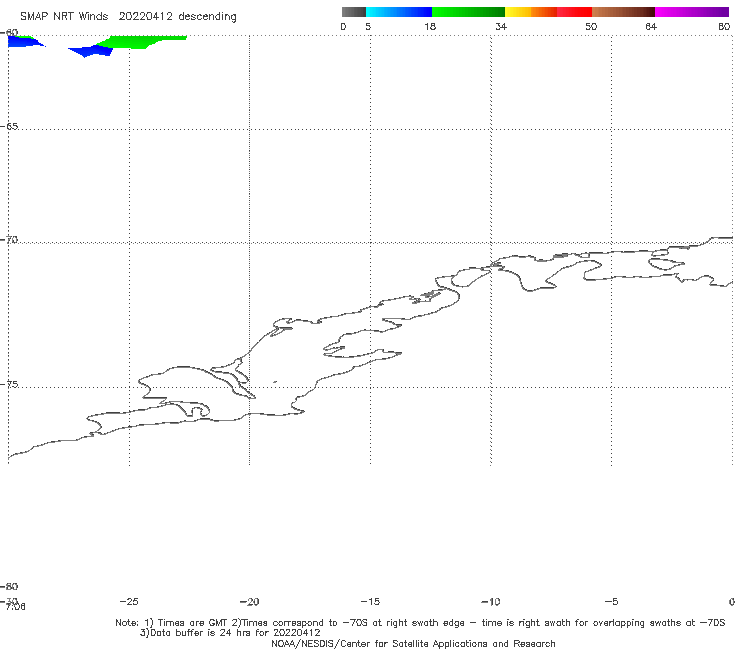Click the -5 longitude label

pos(611,601)
